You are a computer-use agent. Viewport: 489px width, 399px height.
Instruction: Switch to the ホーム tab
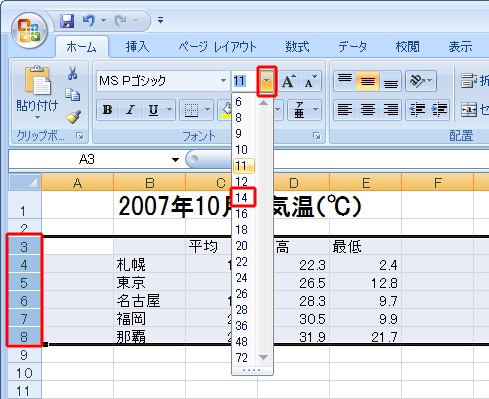pos(81,47)
